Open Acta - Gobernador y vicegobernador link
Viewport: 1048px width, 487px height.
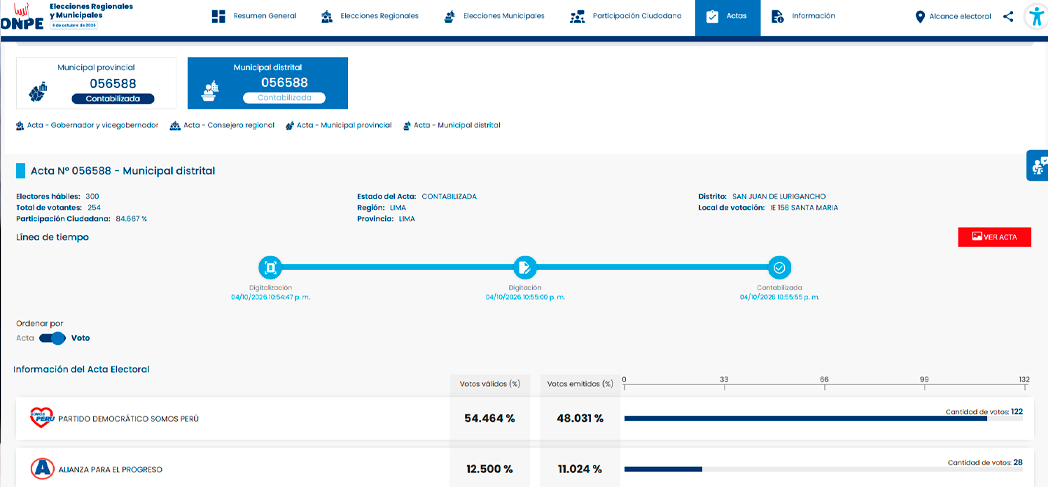coord(92,125)
